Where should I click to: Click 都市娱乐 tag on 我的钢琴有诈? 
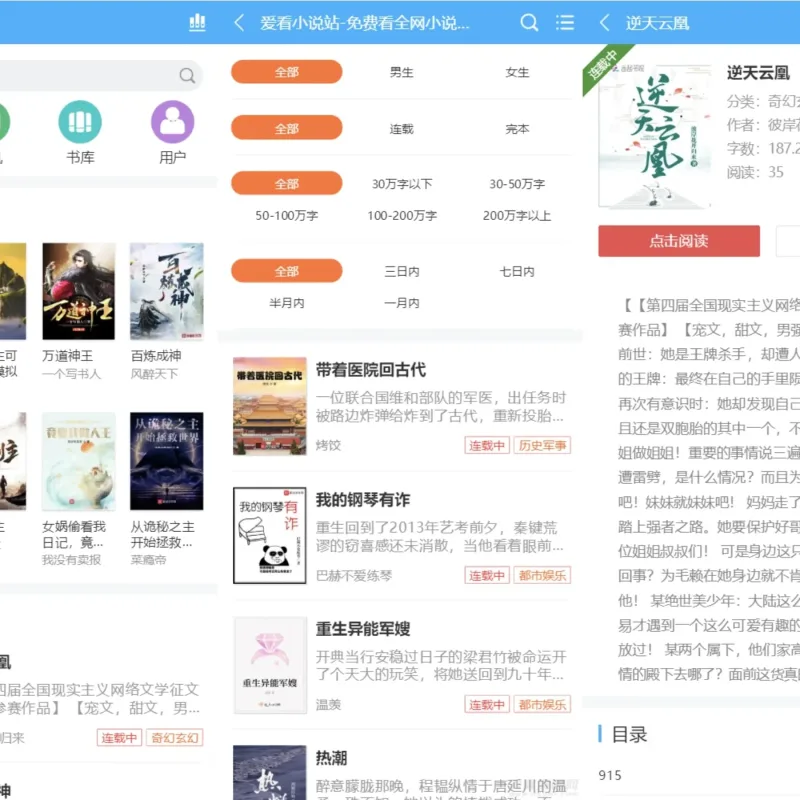click(542, 575)
